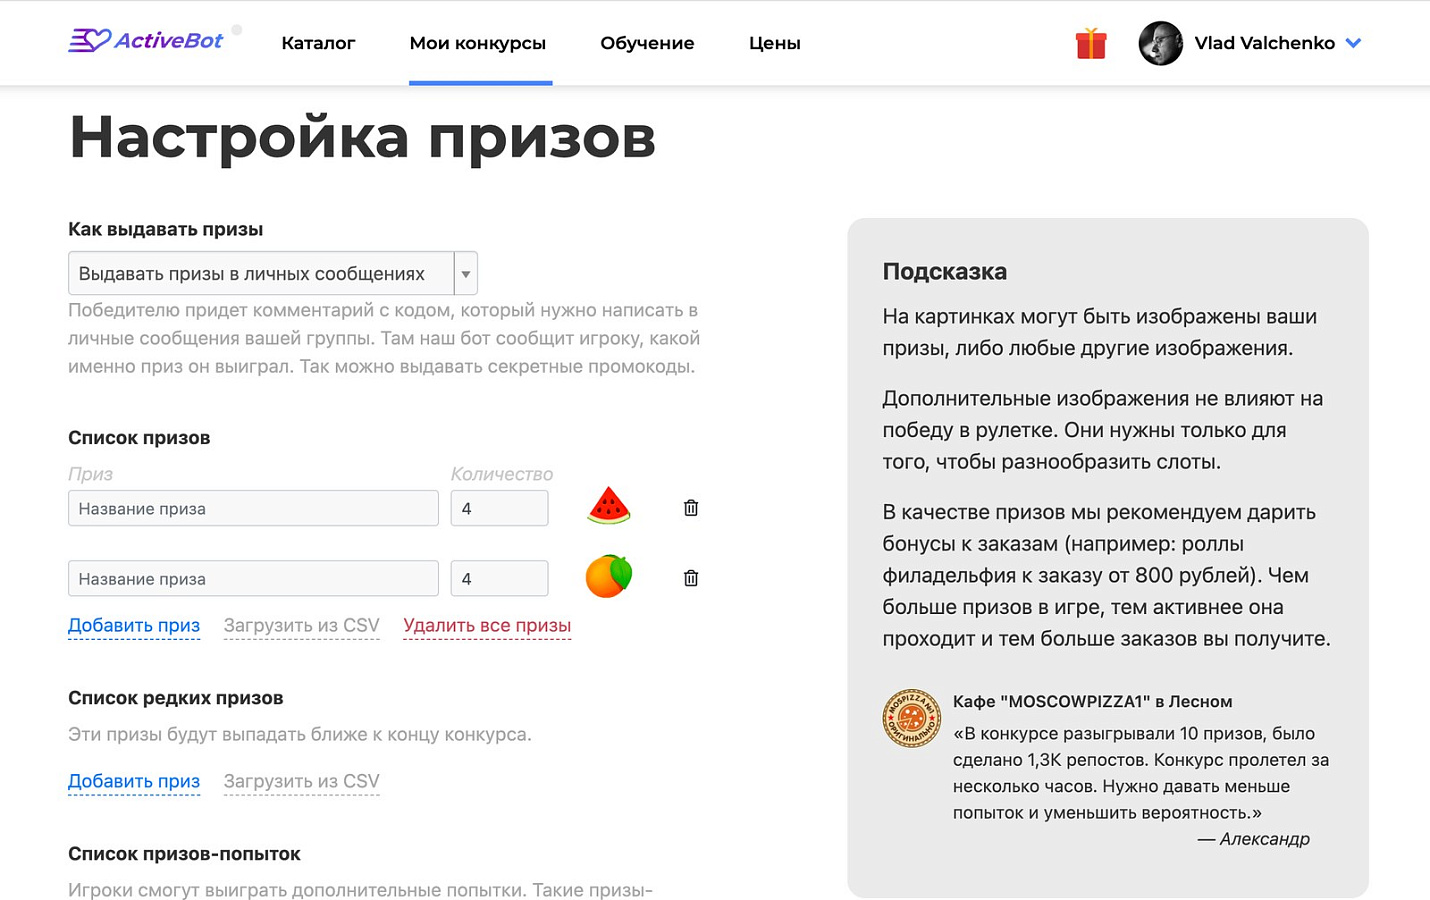Expand the user menu chevron

[1353, 43]
